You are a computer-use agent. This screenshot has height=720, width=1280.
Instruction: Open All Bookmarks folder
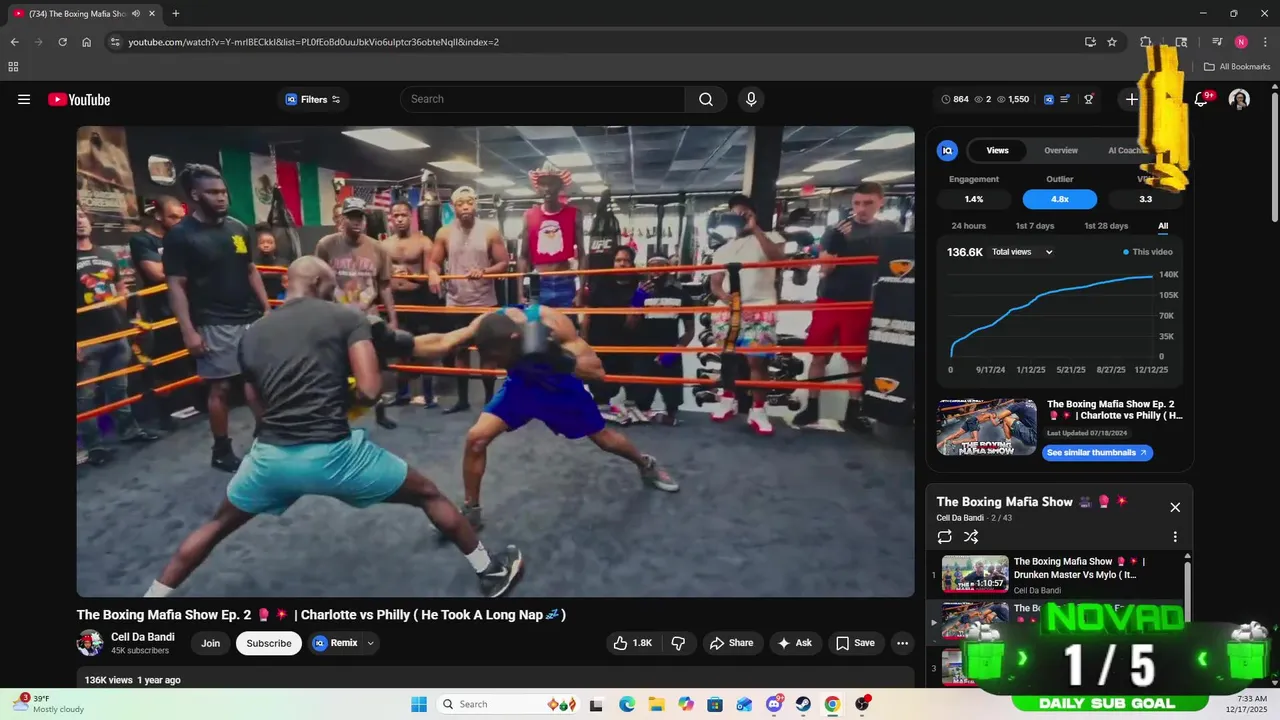1237,67
